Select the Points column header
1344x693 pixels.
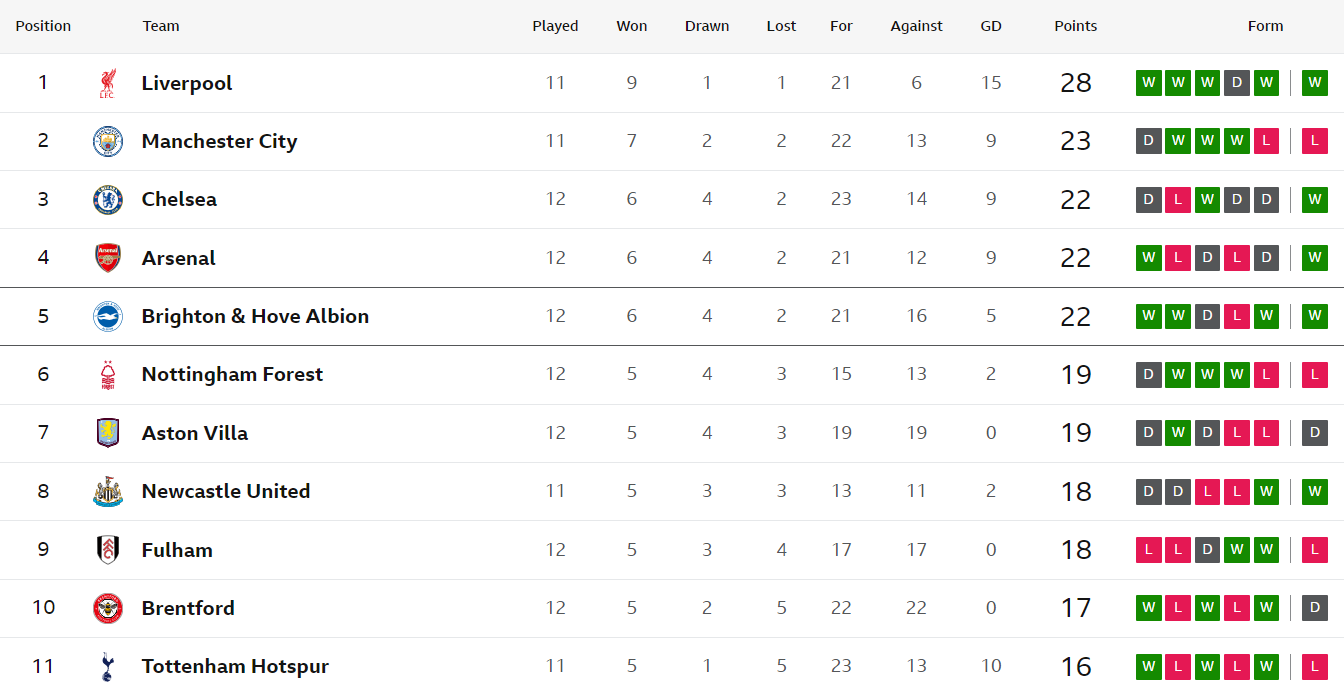[1076, 26]
